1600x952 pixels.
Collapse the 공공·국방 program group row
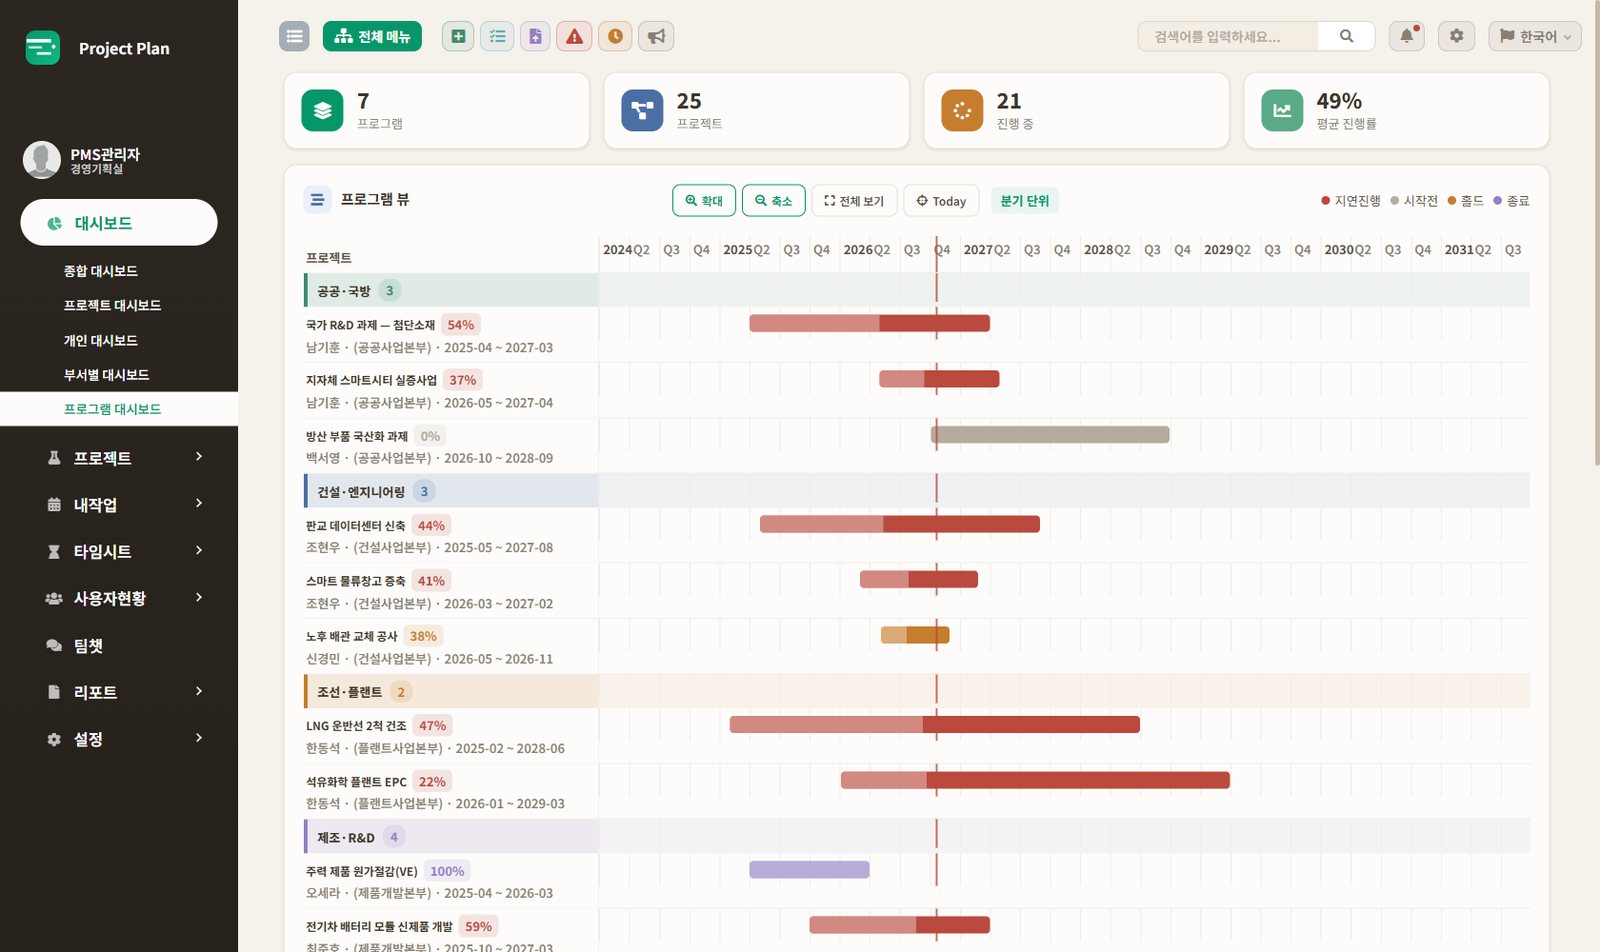coord(451,290)
